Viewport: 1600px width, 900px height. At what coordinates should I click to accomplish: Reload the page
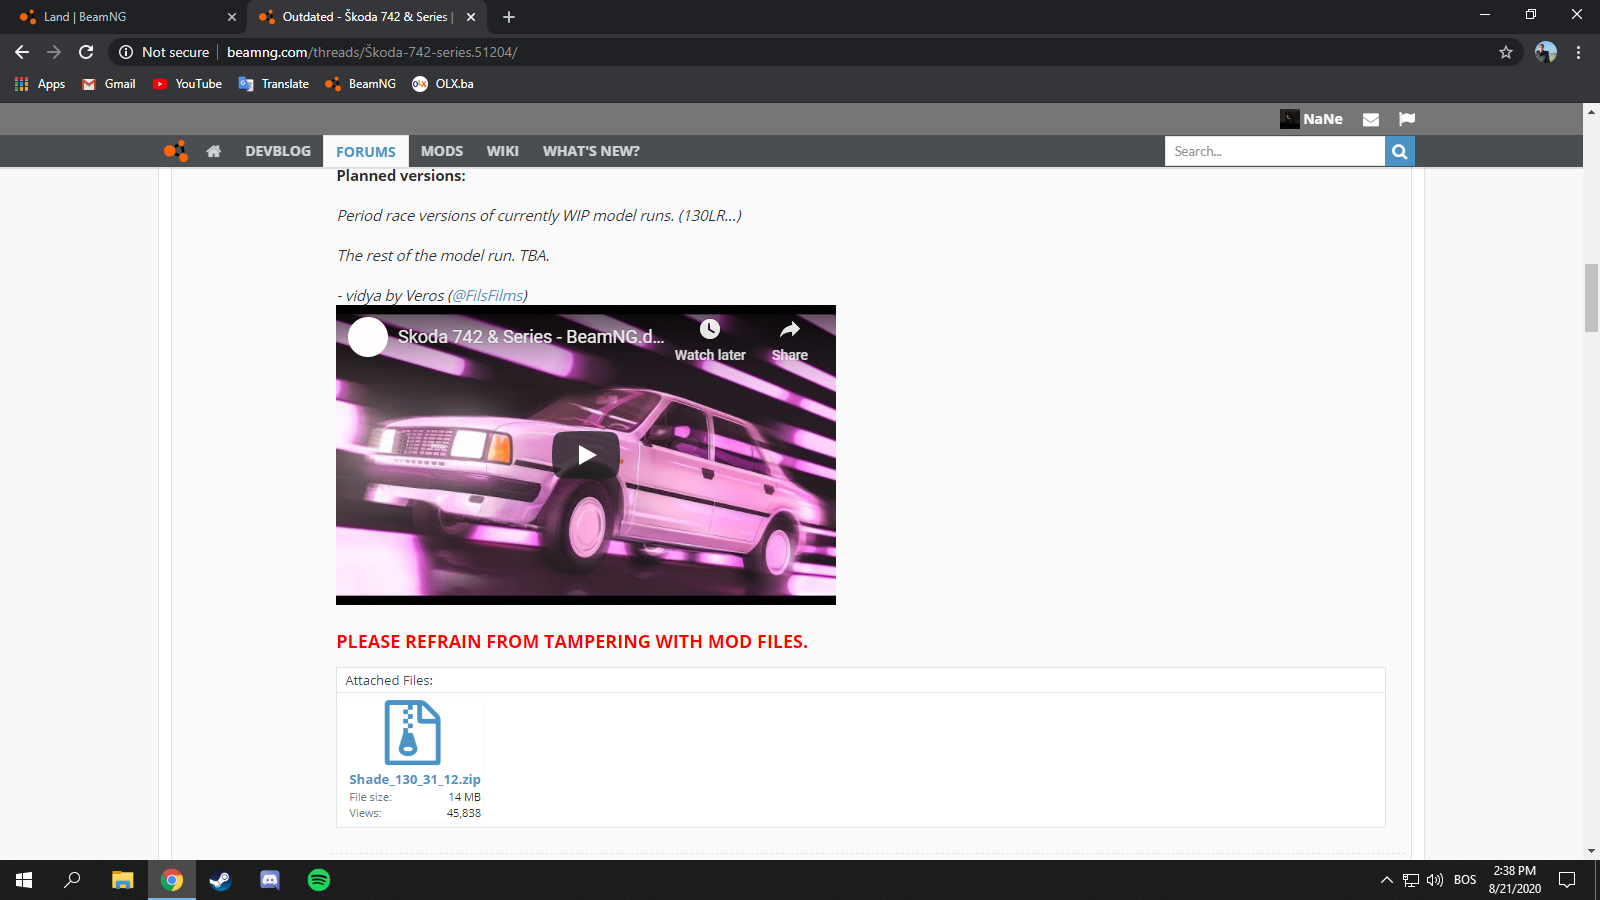click(x=87, y=52)
